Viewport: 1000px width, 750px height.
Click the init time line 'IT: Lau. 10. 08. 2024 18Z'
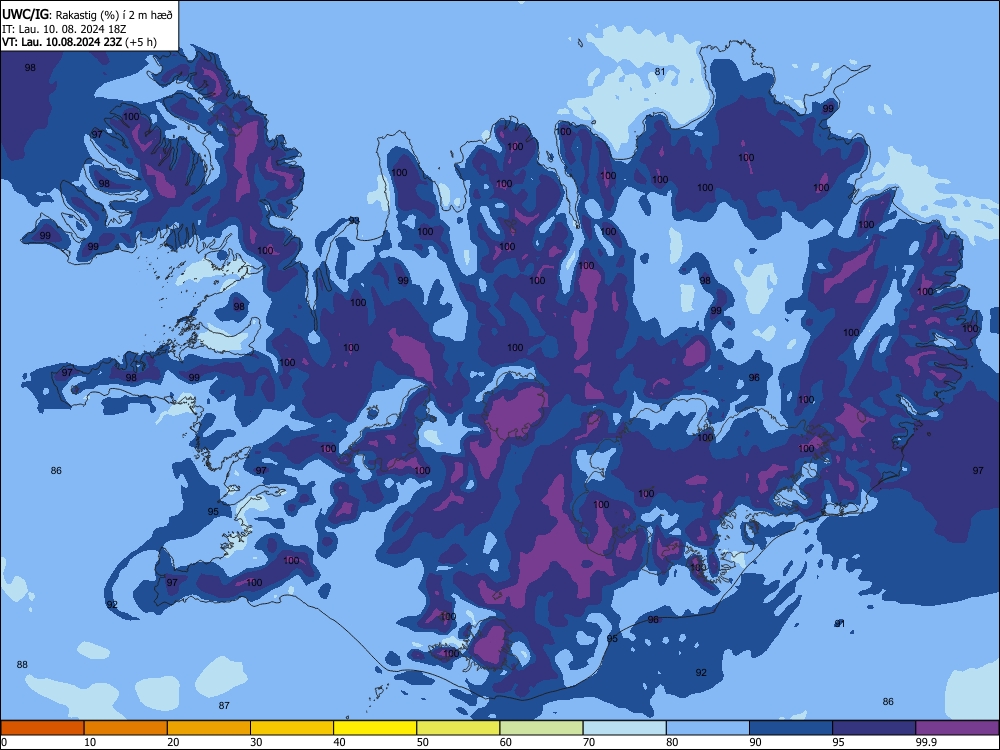coord(64,29)
